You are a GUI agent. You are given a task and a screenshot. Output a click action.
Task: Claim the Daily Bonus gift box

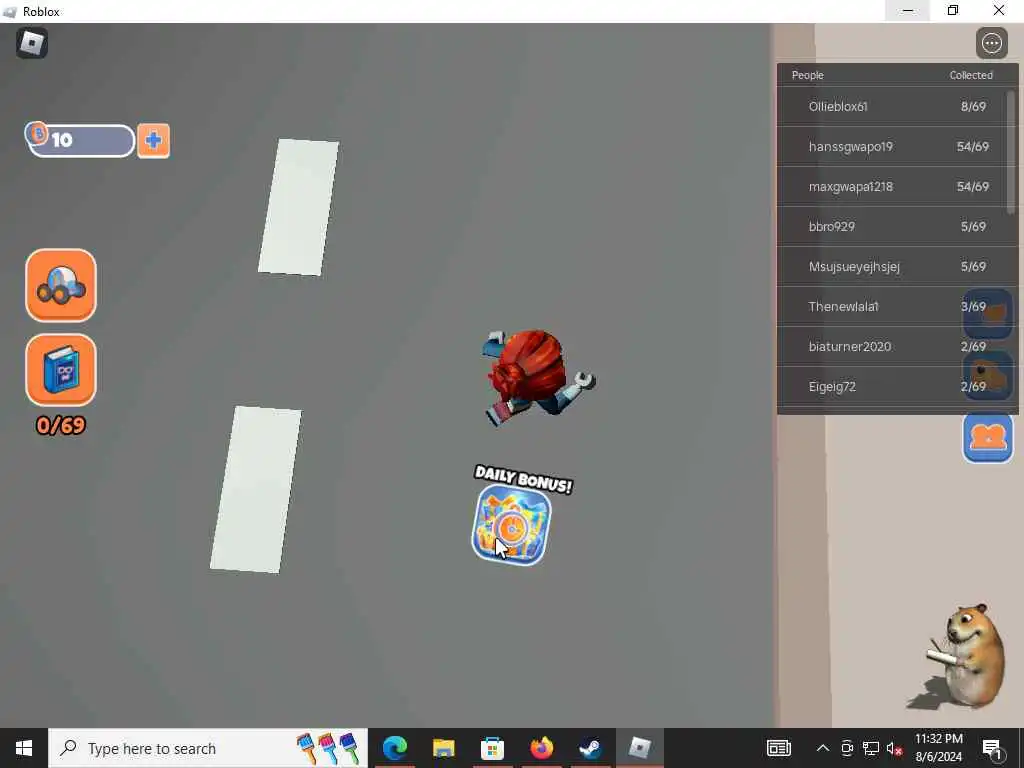tap(511, 524)
